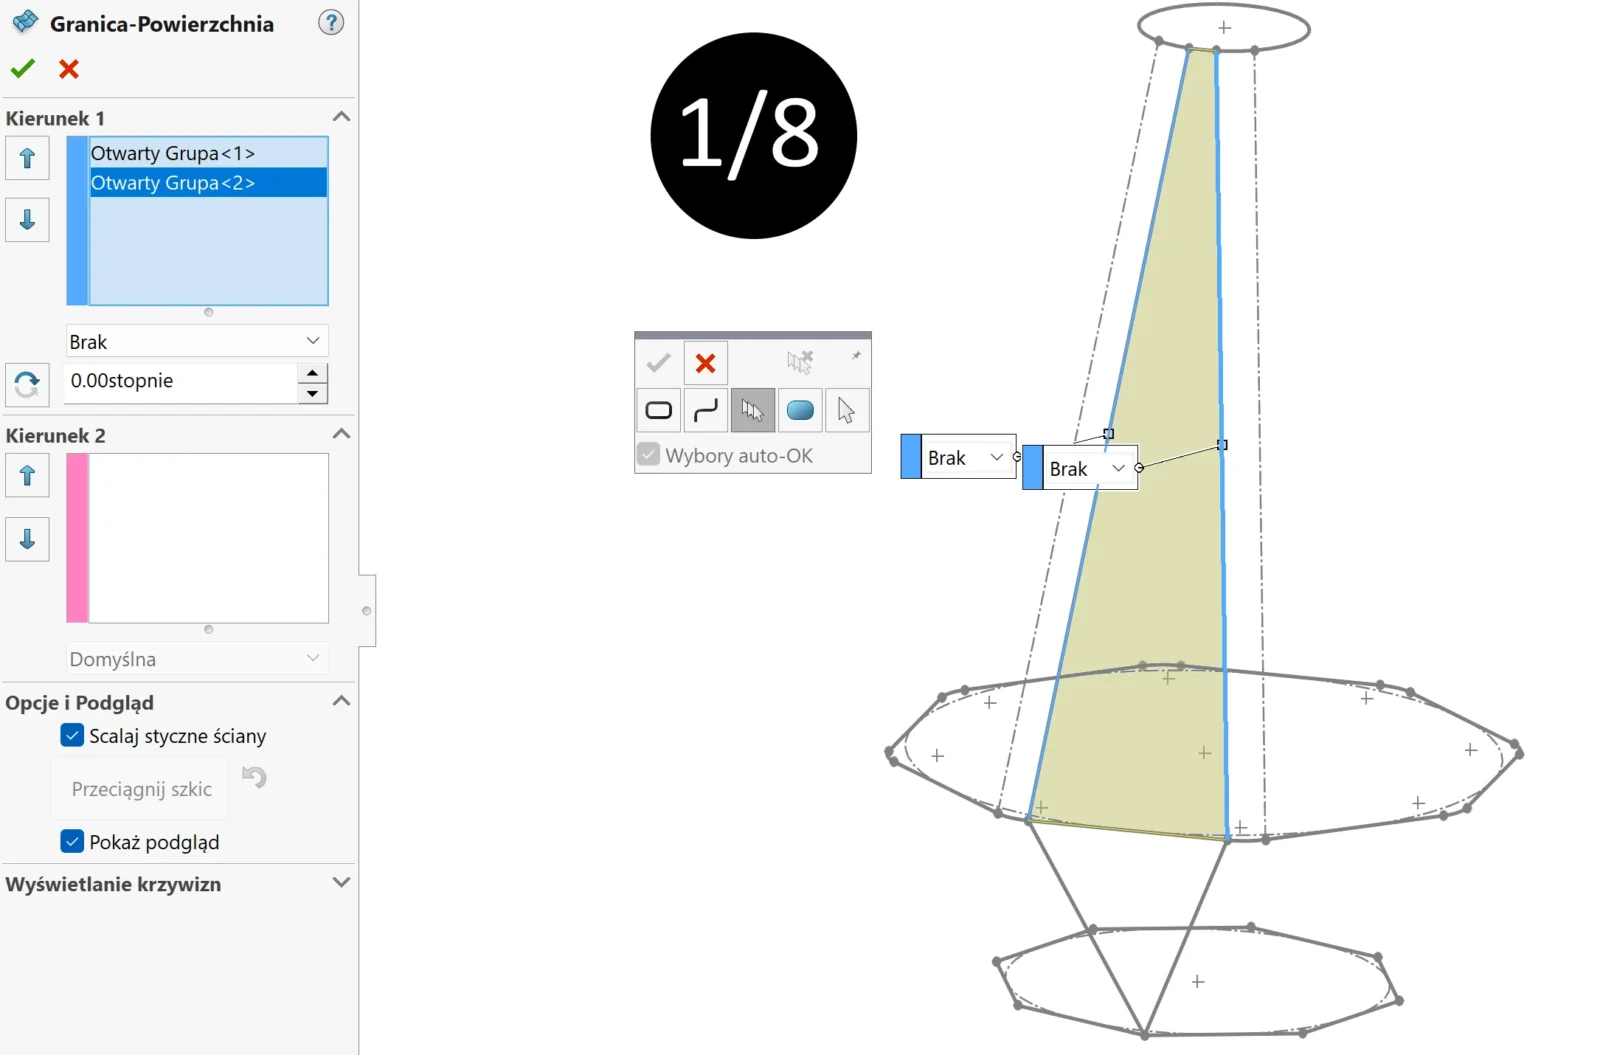Screen dimensions: 1600x1055
Task: Select Otwarty Grupa<2> in curves list
Action: click(208, 183)
